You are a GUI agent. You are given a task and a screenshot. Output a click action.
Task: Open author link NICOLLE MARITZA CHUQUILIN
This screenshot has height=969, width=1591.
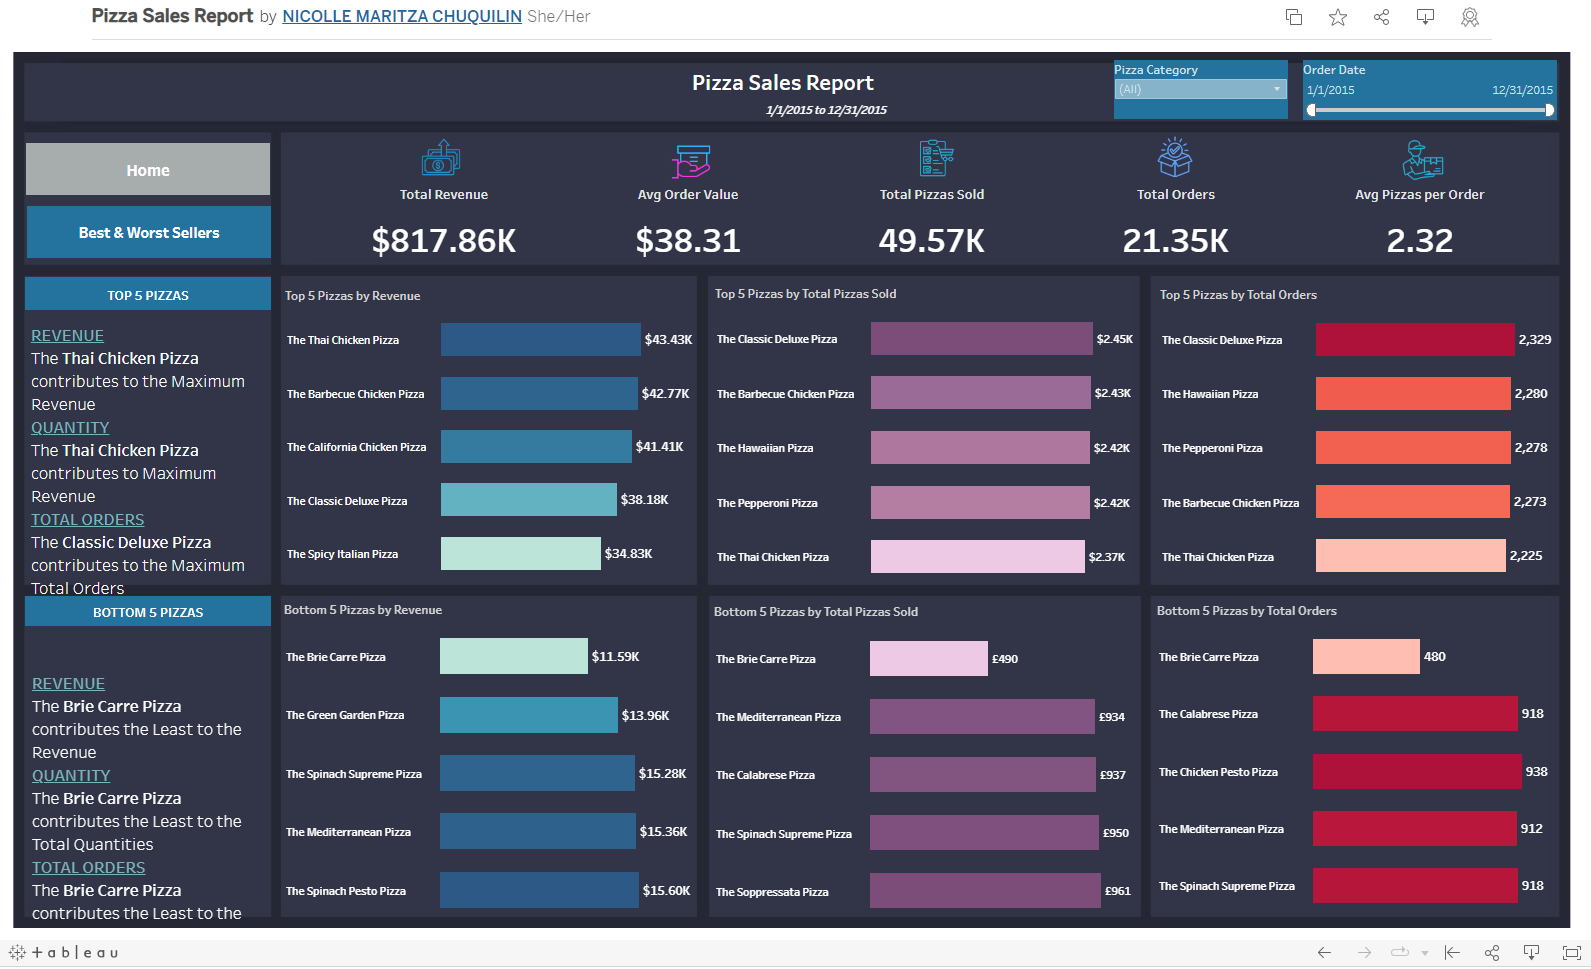(402, 16)
